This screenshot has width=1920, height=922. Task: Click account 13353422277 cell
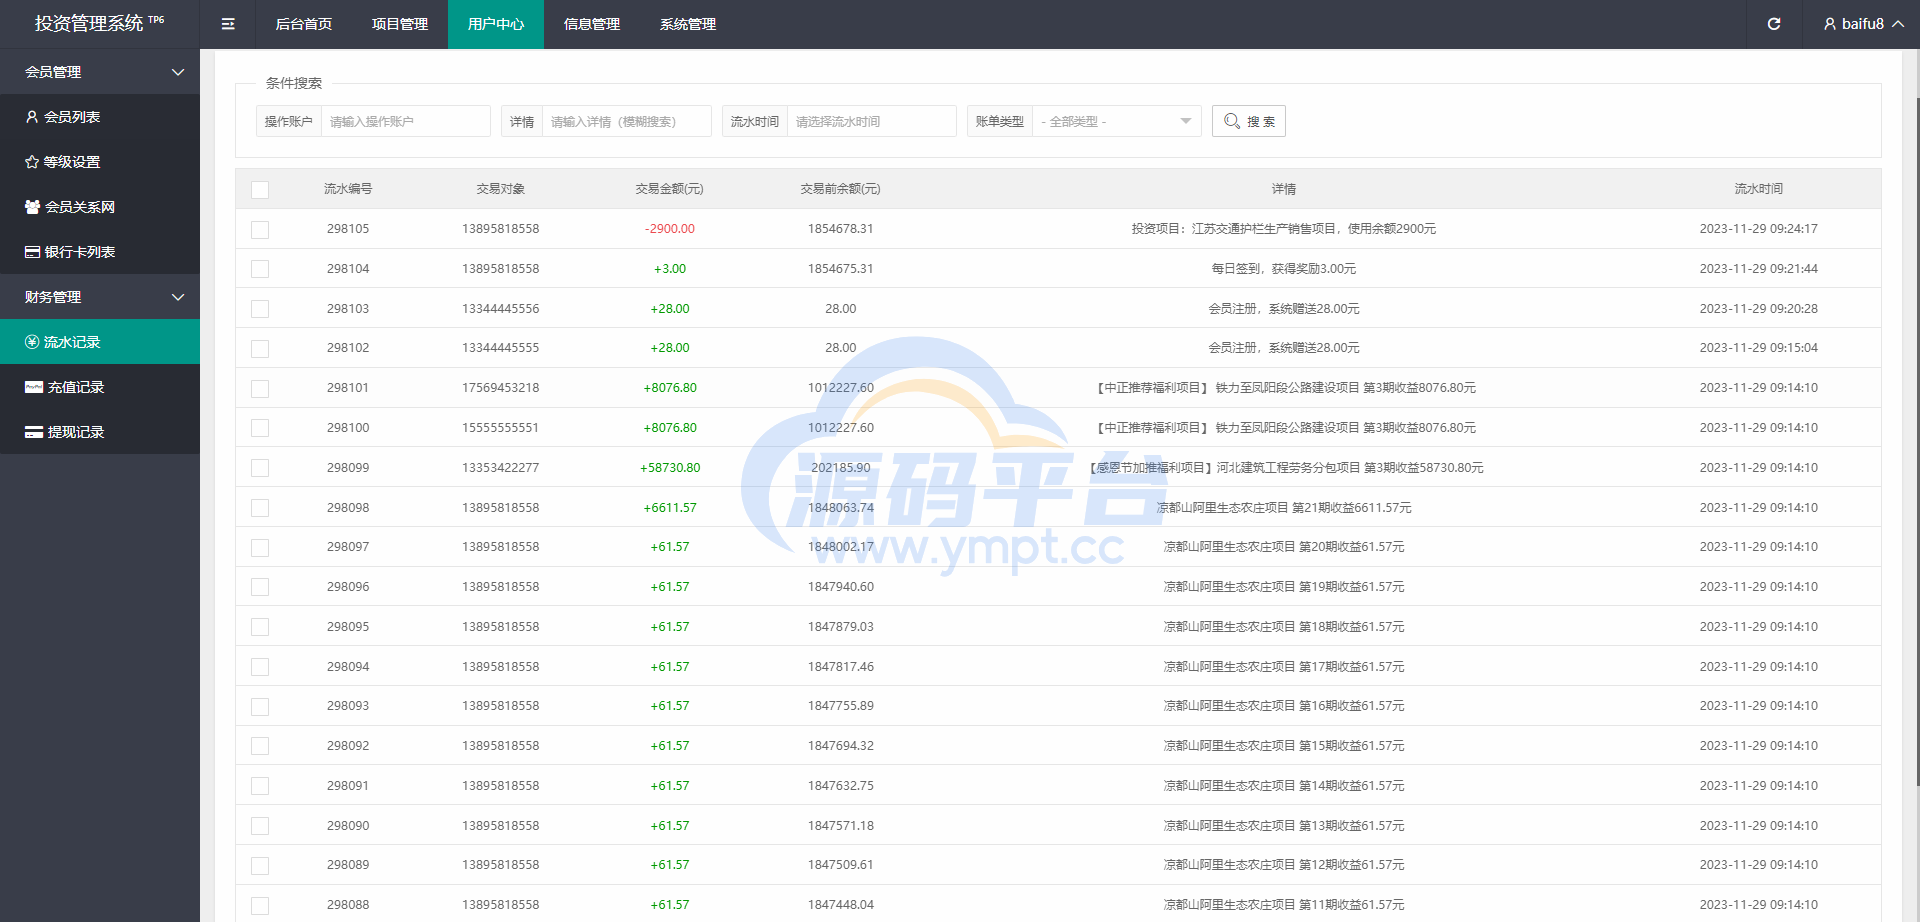click(501, 468)
